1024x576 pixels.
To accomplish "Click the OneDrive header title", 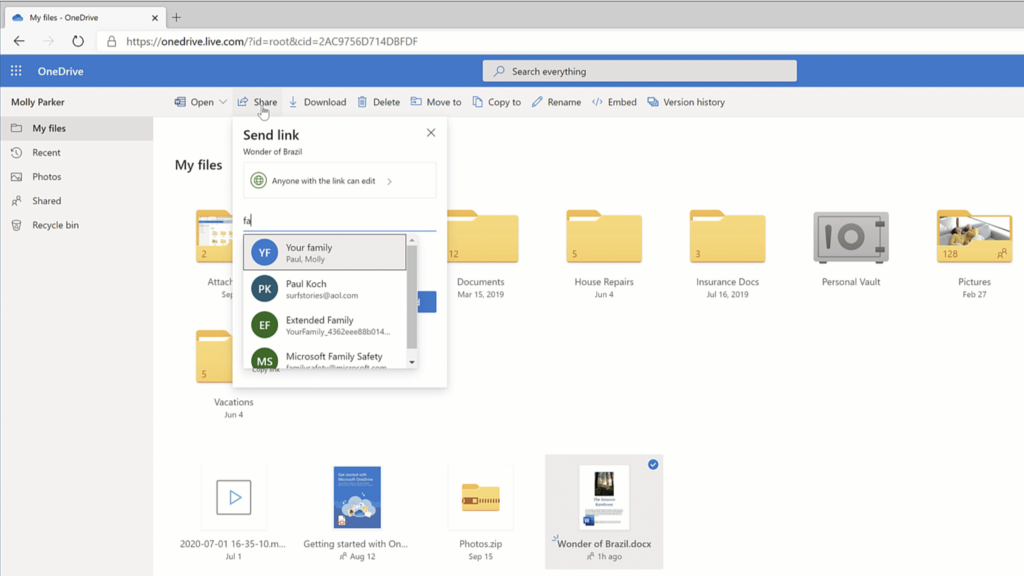I will [x=60, y=71].
